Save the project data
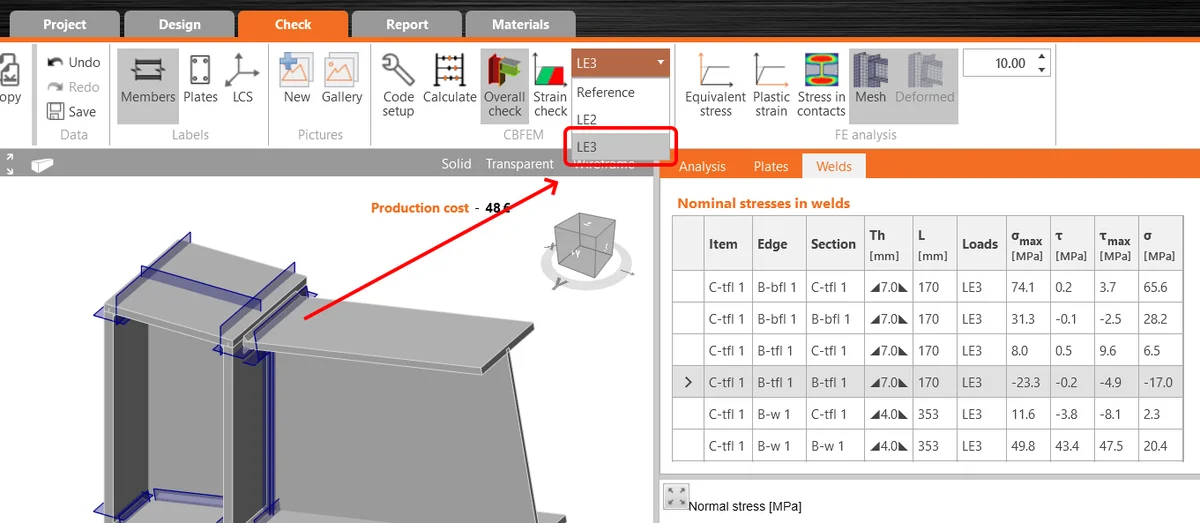This screenshot has height=523, width=1200. point(72,112)
